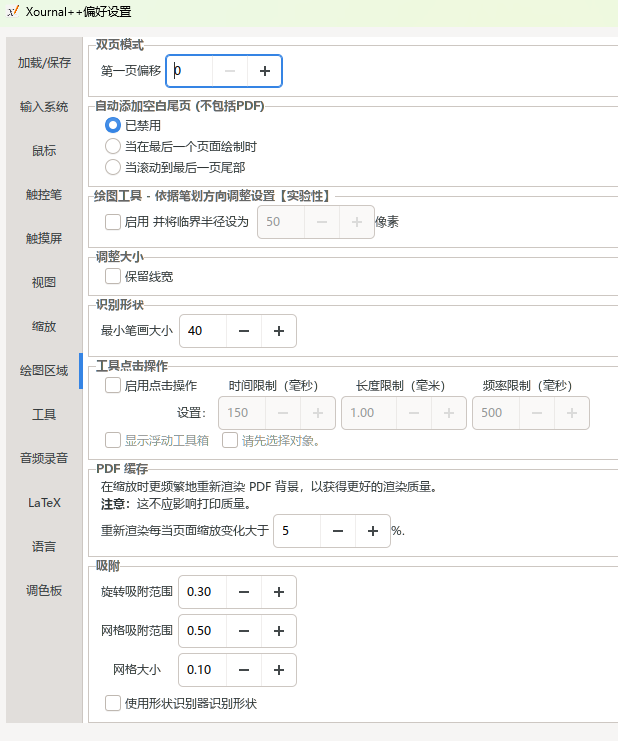Viewport: 618px width, 741px height.
Task: Click 网格吸附范围 field showing 0.50
Action: 203,631
